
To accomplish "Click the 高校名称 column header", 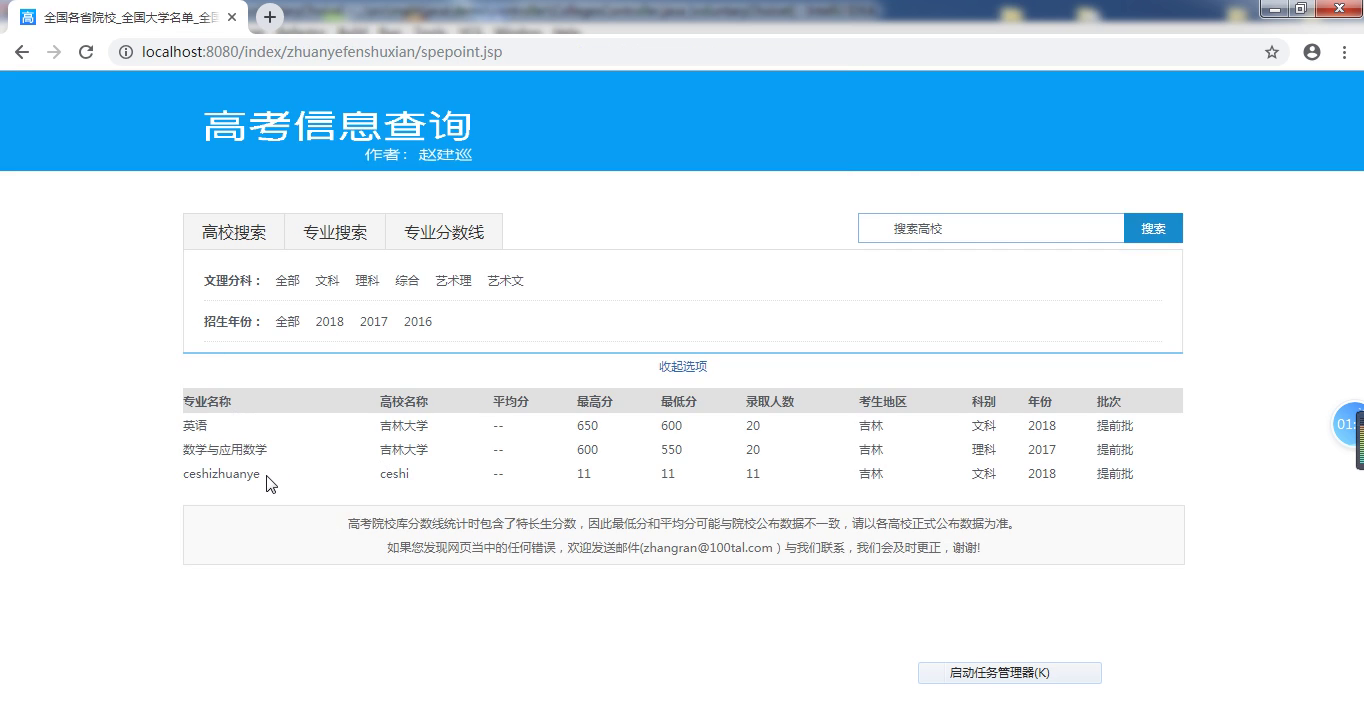I will [x=404, y=402].
